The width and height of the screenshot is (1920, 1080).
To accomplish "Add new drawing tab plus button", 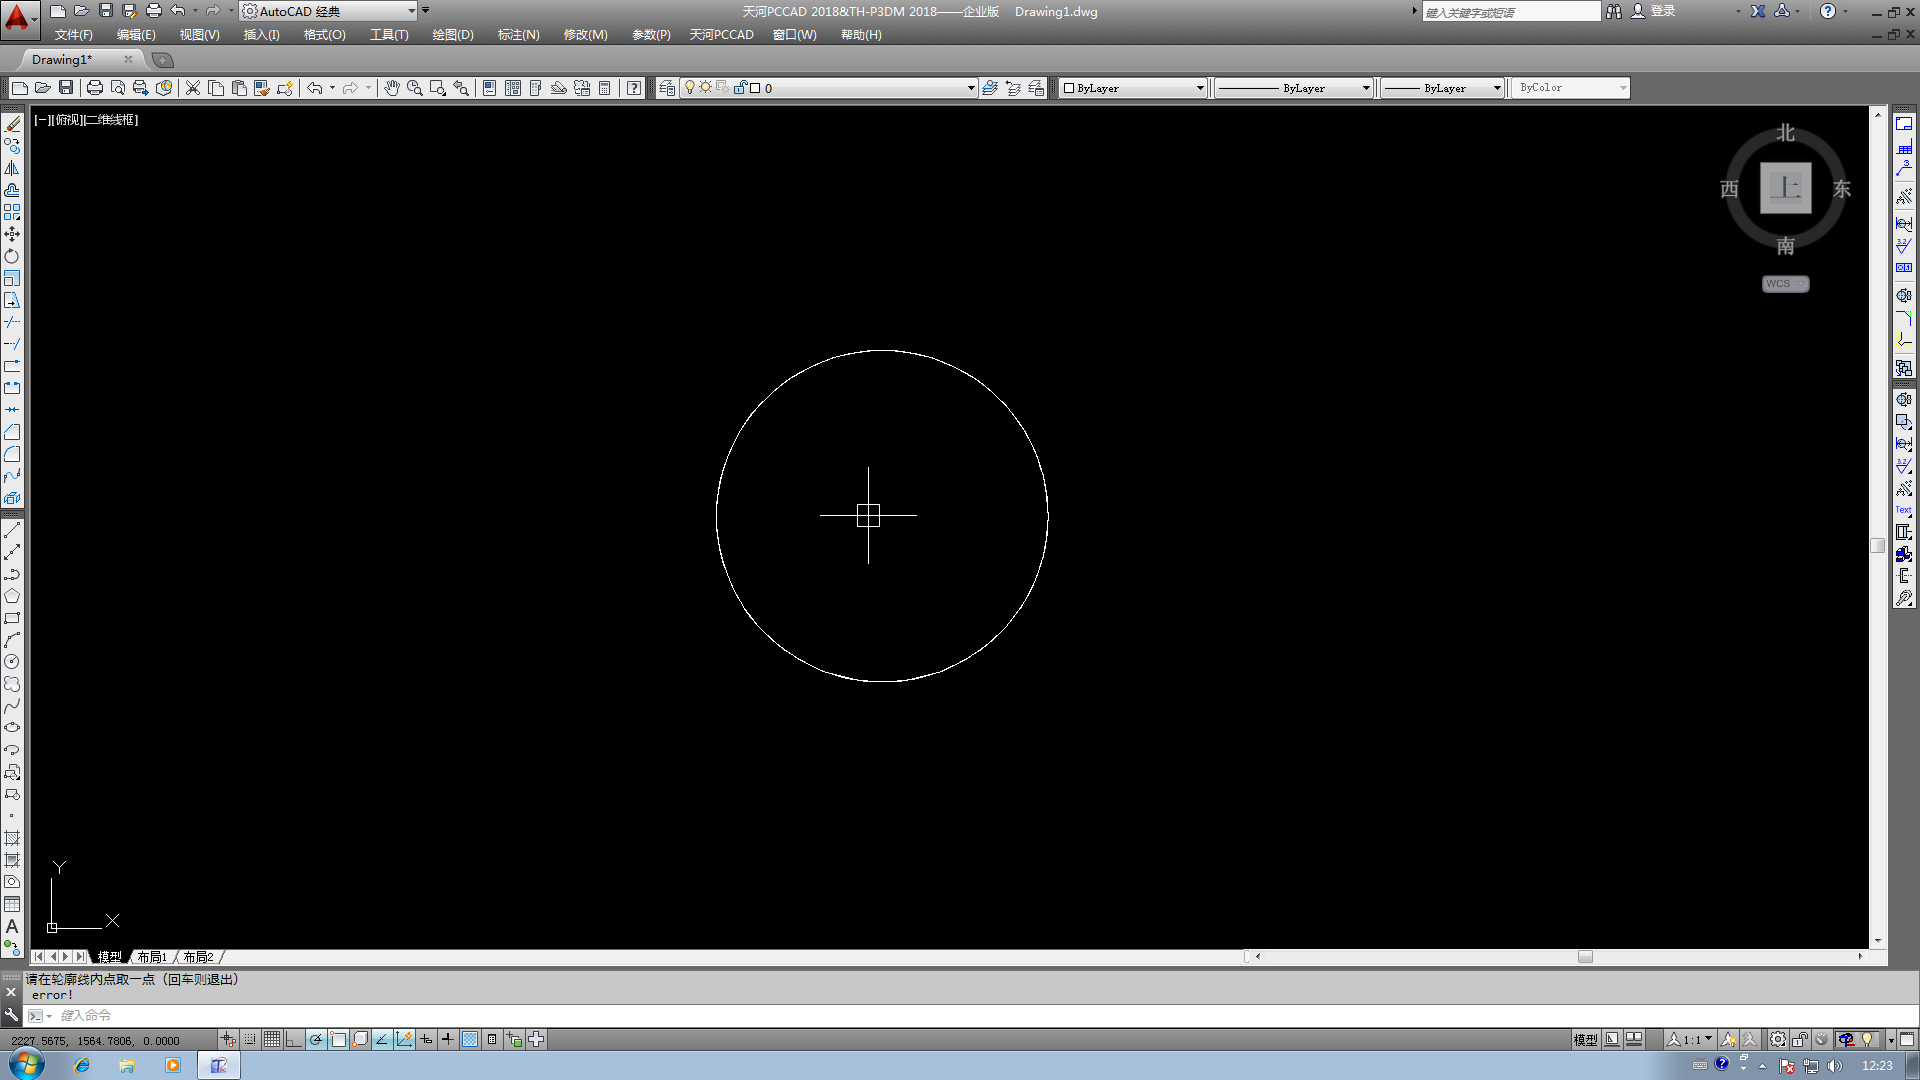I will coord(162,60).
